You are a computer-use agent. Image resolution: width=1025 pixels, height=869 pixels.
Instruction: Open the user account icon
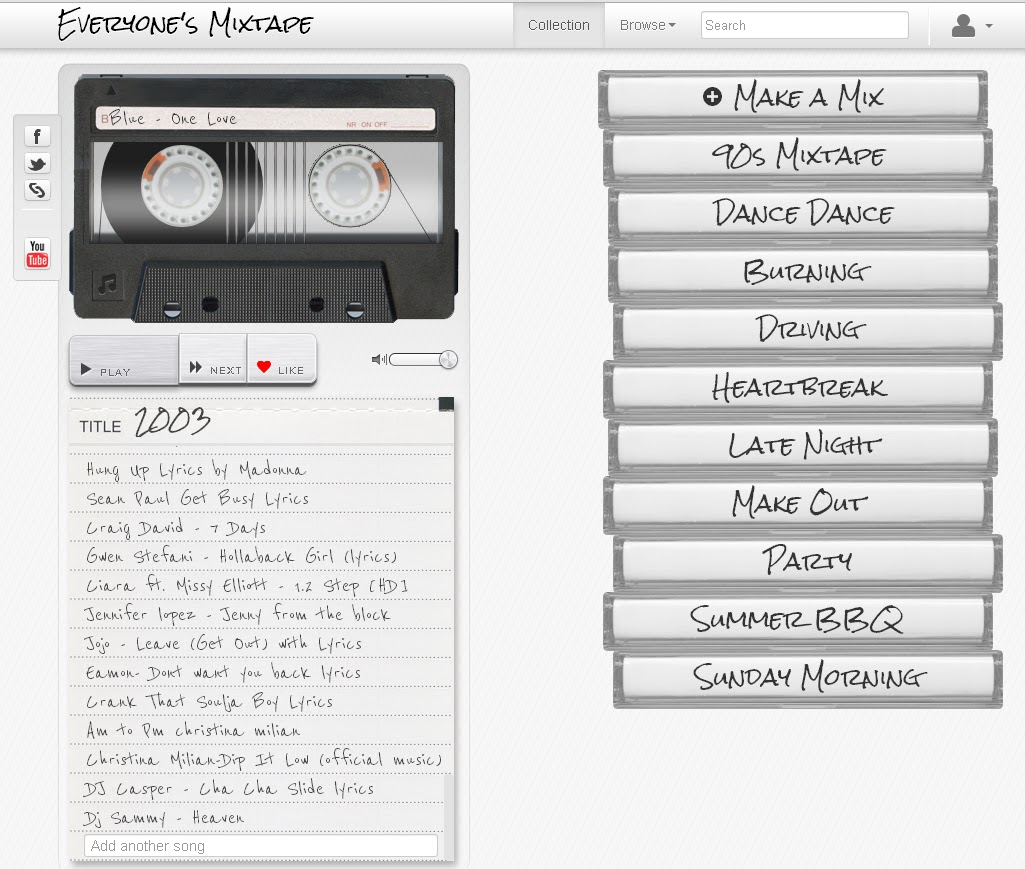(x=963, y=25)
